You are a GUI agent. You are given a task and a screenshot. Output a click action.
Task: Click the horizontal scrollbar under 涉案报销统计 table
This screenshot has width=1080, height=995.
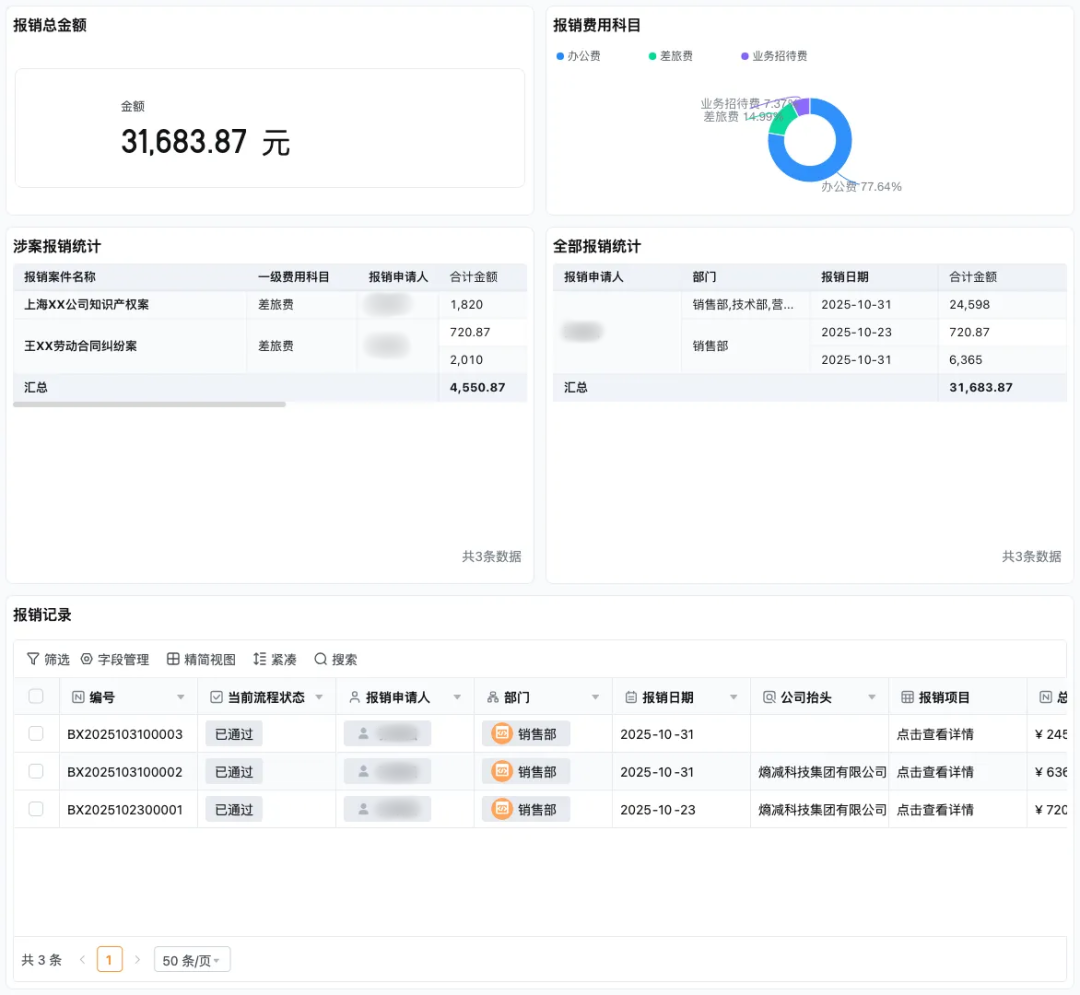point(150,404)
